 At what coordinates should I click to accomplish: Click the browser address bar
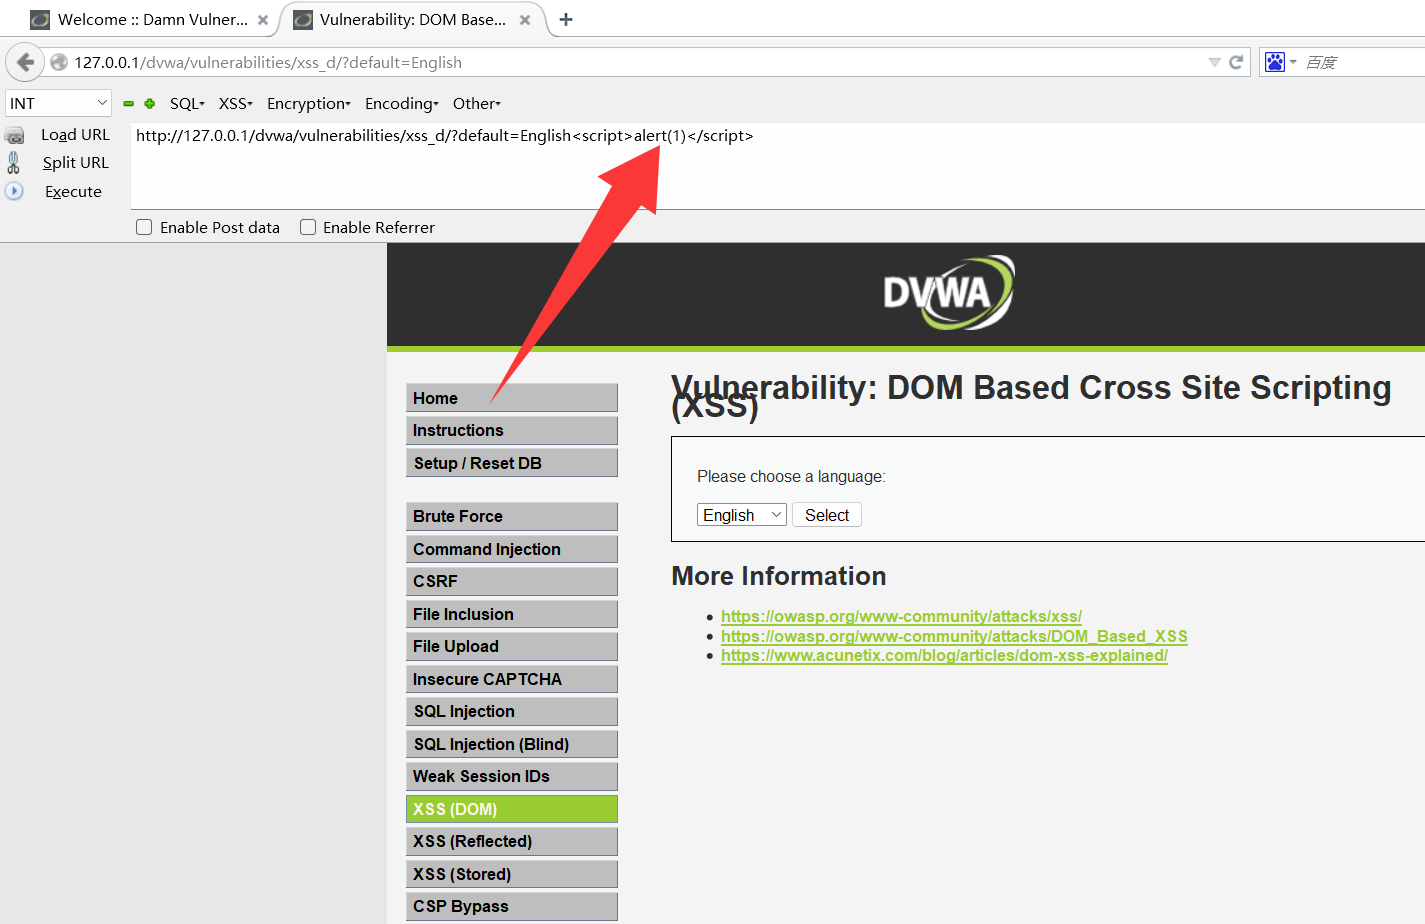tap(640, 62)
